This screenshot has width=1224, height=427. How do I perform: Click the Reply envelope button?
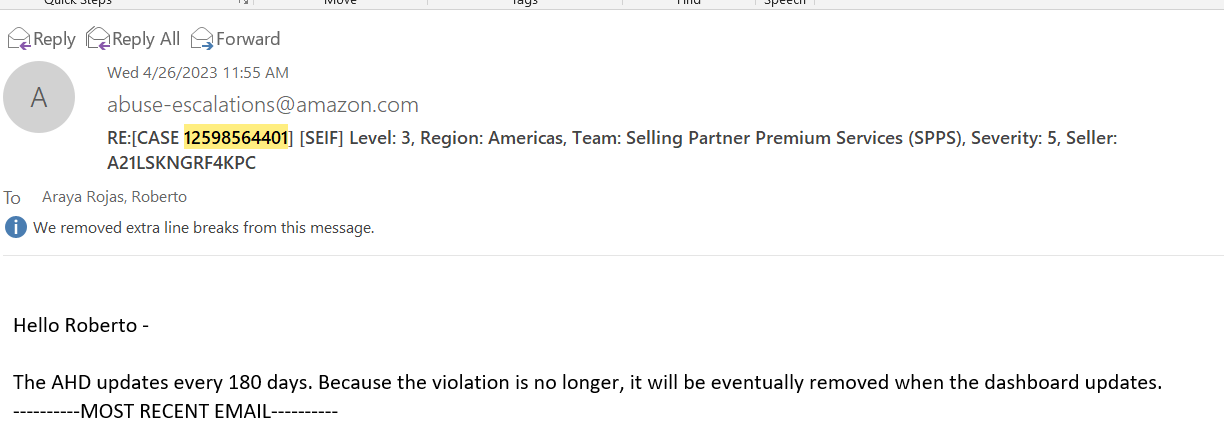coord(42,39)
